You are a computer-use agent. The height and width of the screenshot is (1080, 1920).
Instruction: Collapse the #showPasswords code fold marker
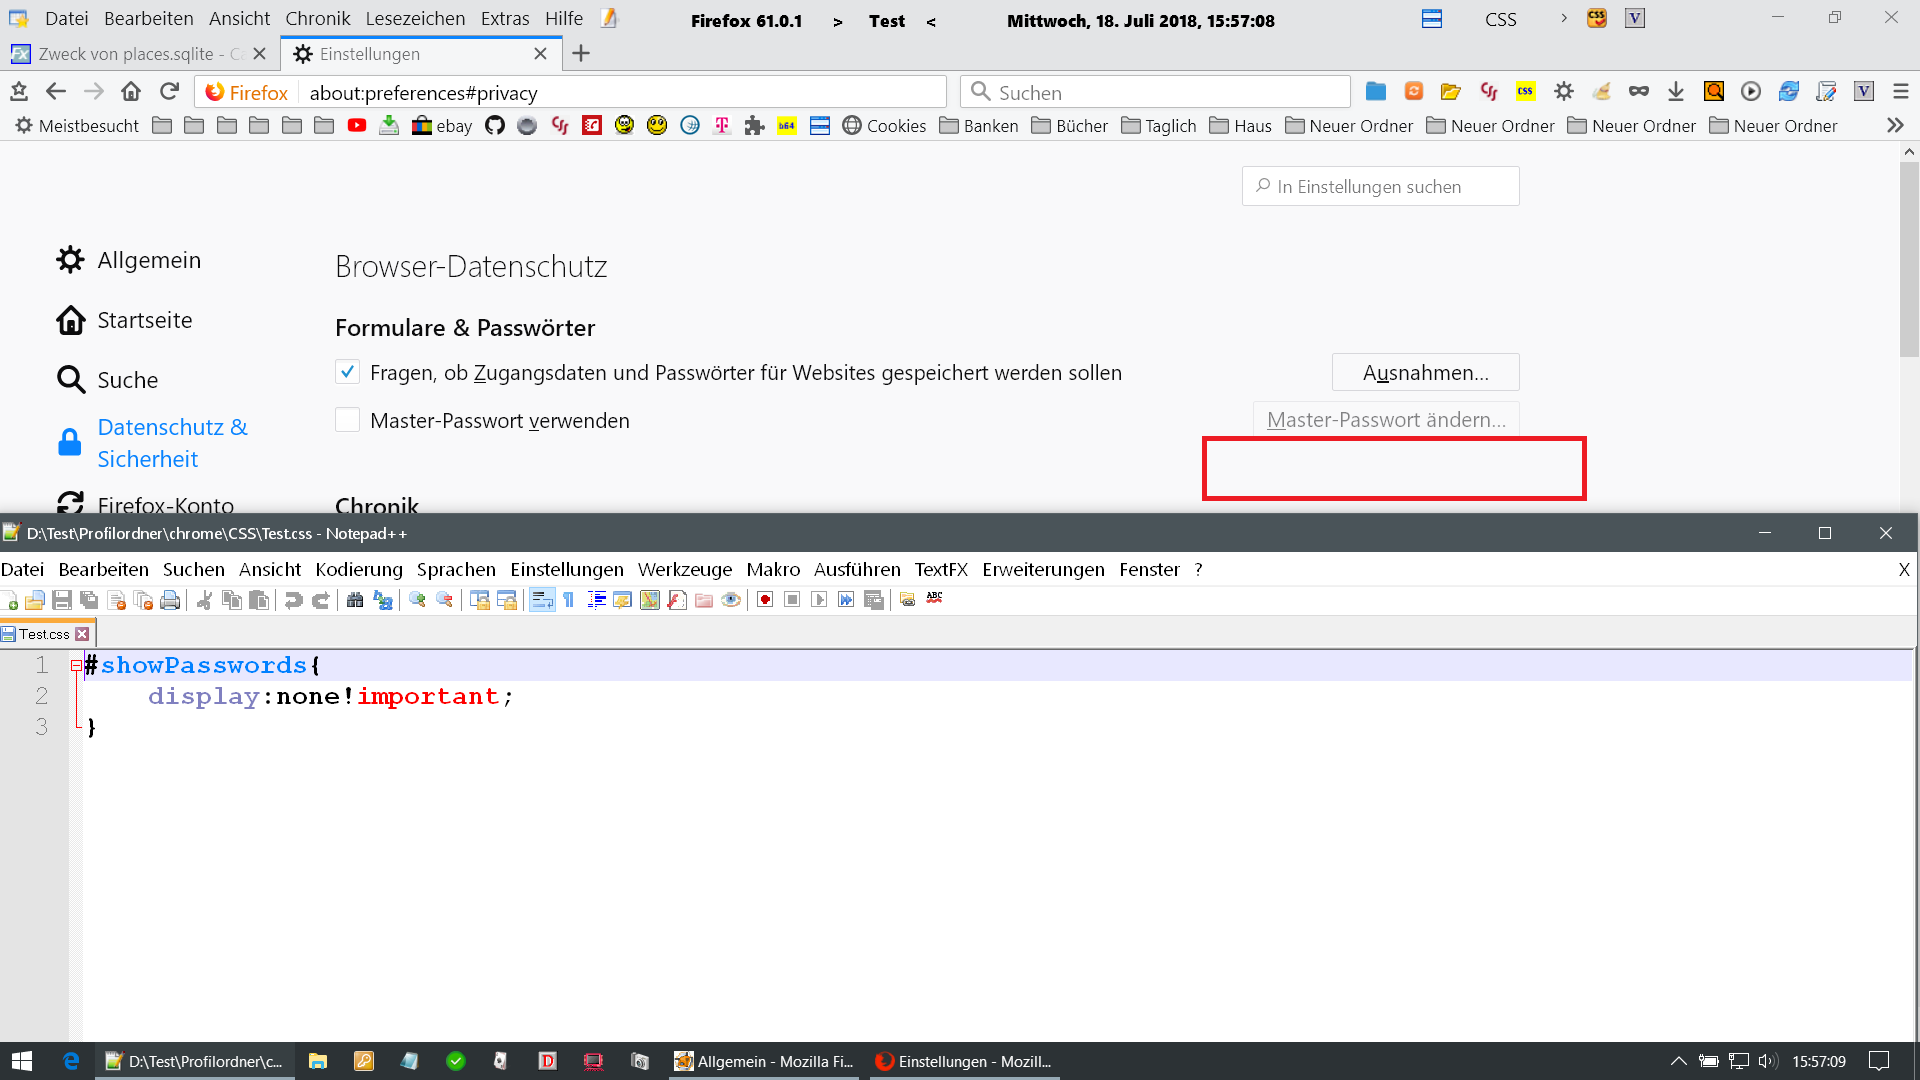pyautogui.click(x=76, y=665)
